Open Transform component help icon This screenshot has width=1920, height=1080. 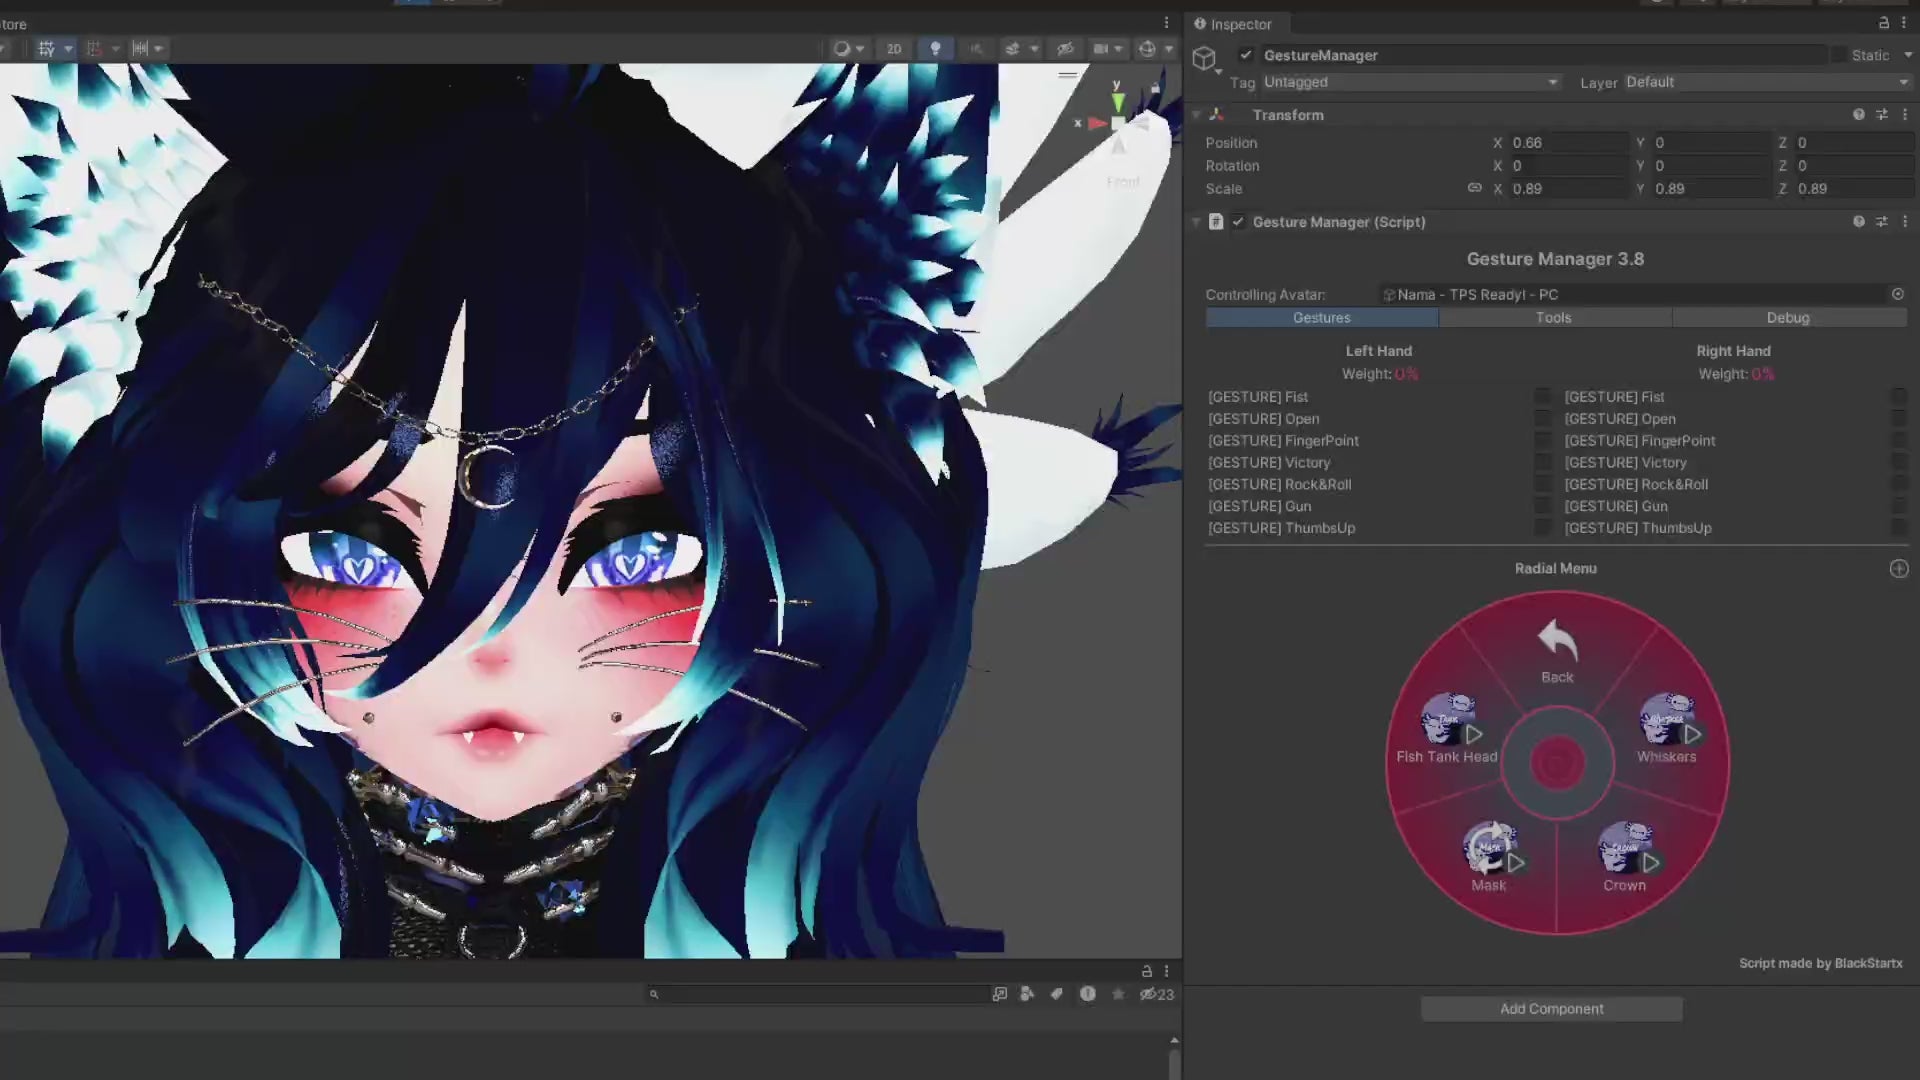pos(1858,115)
